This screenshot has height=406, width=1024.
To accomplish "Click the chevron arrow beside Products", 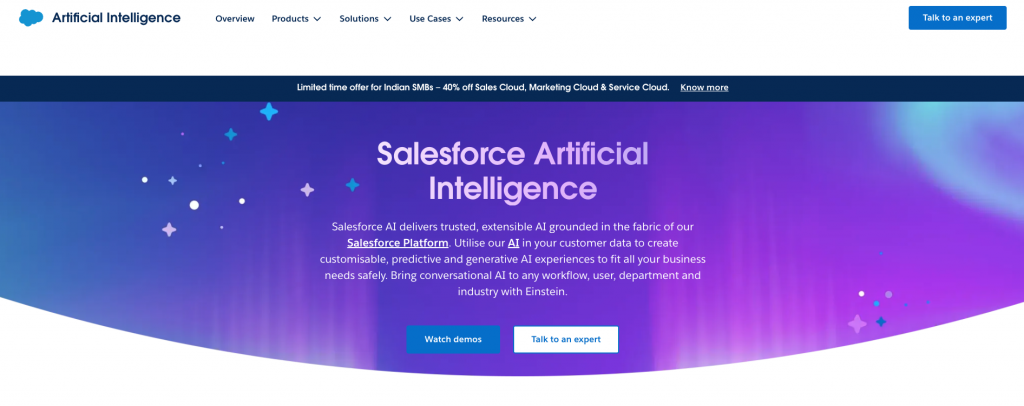I will coord(317,19).
